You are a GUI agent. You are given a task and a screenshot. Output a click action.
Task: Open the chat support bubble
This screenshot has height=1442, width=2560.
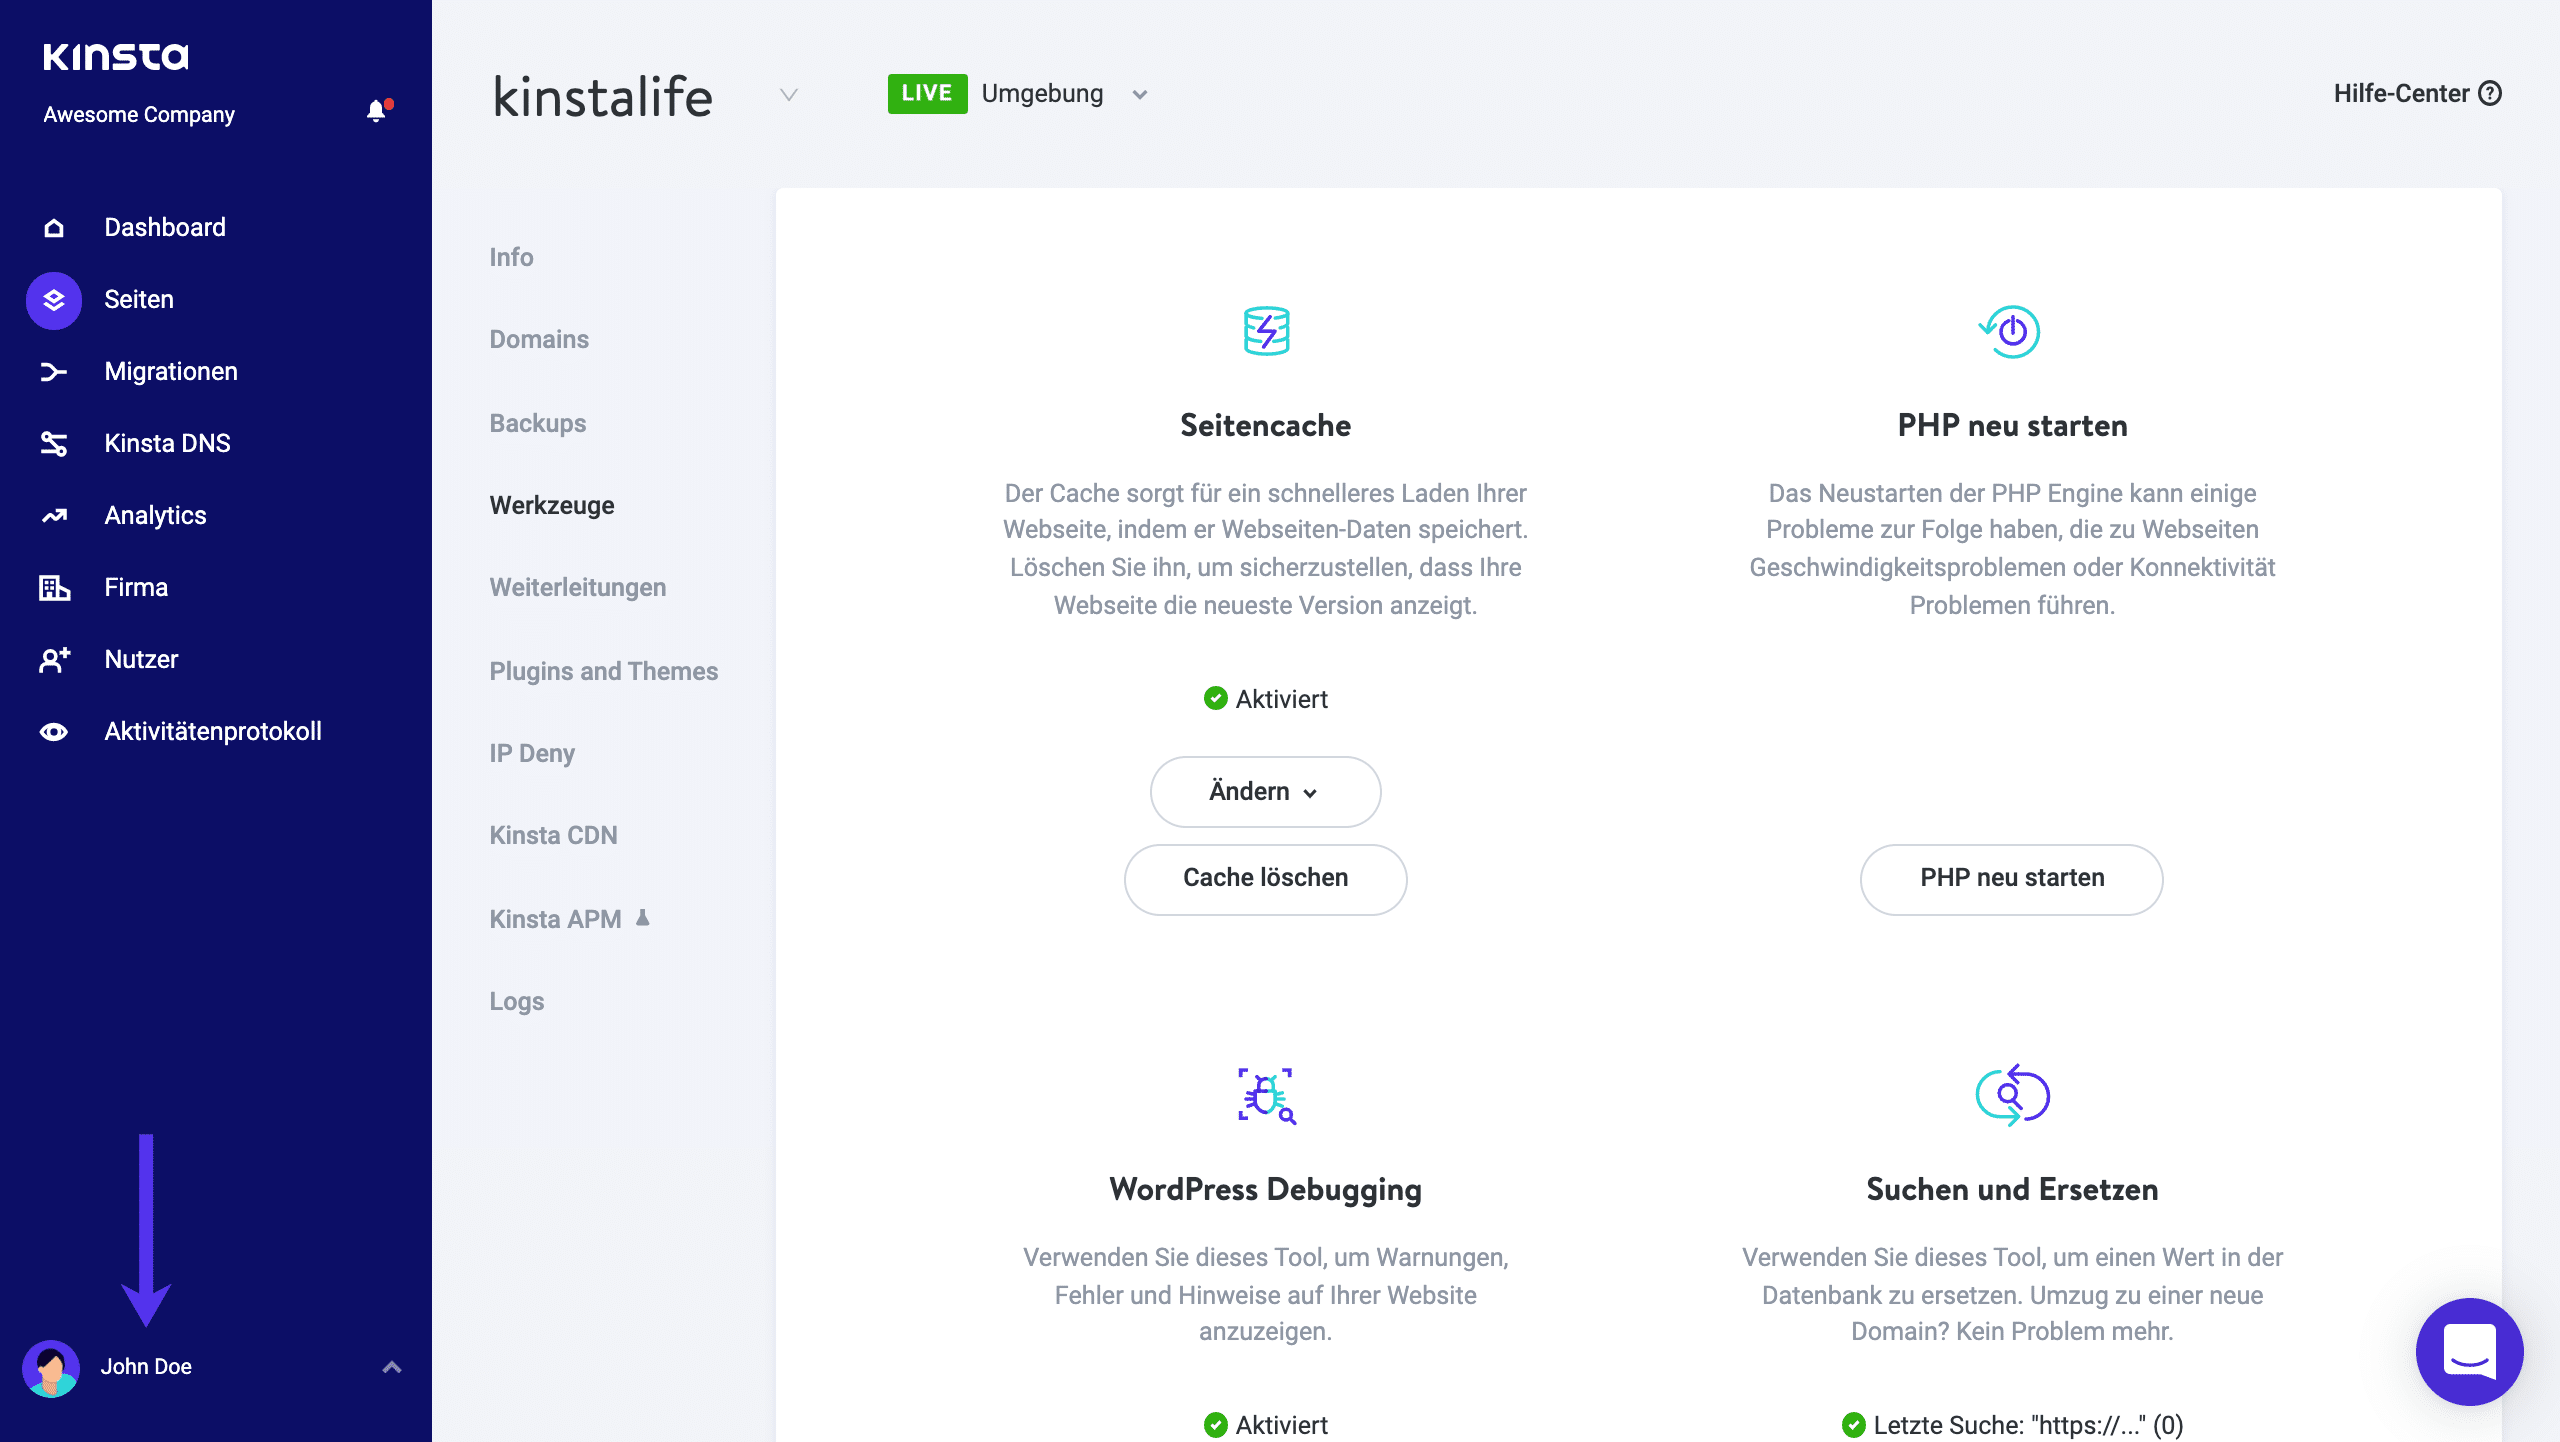(x=2469, y=1352)
